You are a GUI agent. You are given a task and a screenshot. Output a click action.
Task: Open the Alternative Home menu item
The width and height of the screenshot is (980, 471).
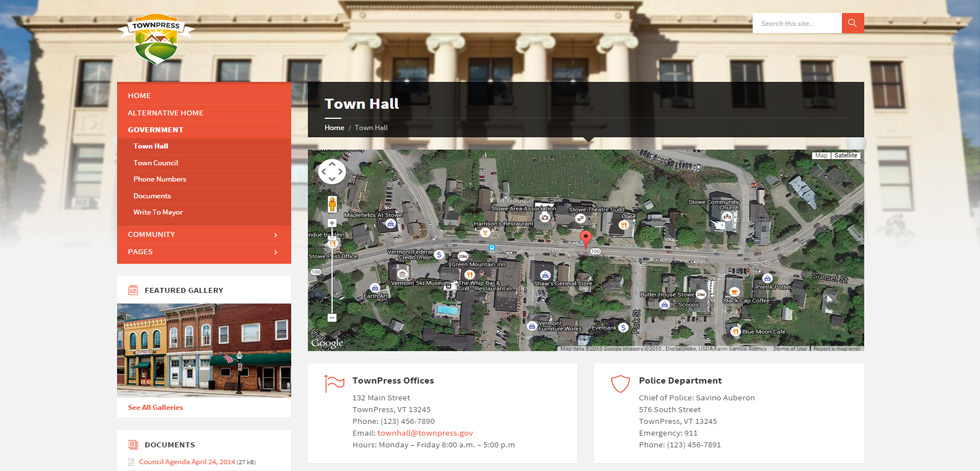pos(166,113)
